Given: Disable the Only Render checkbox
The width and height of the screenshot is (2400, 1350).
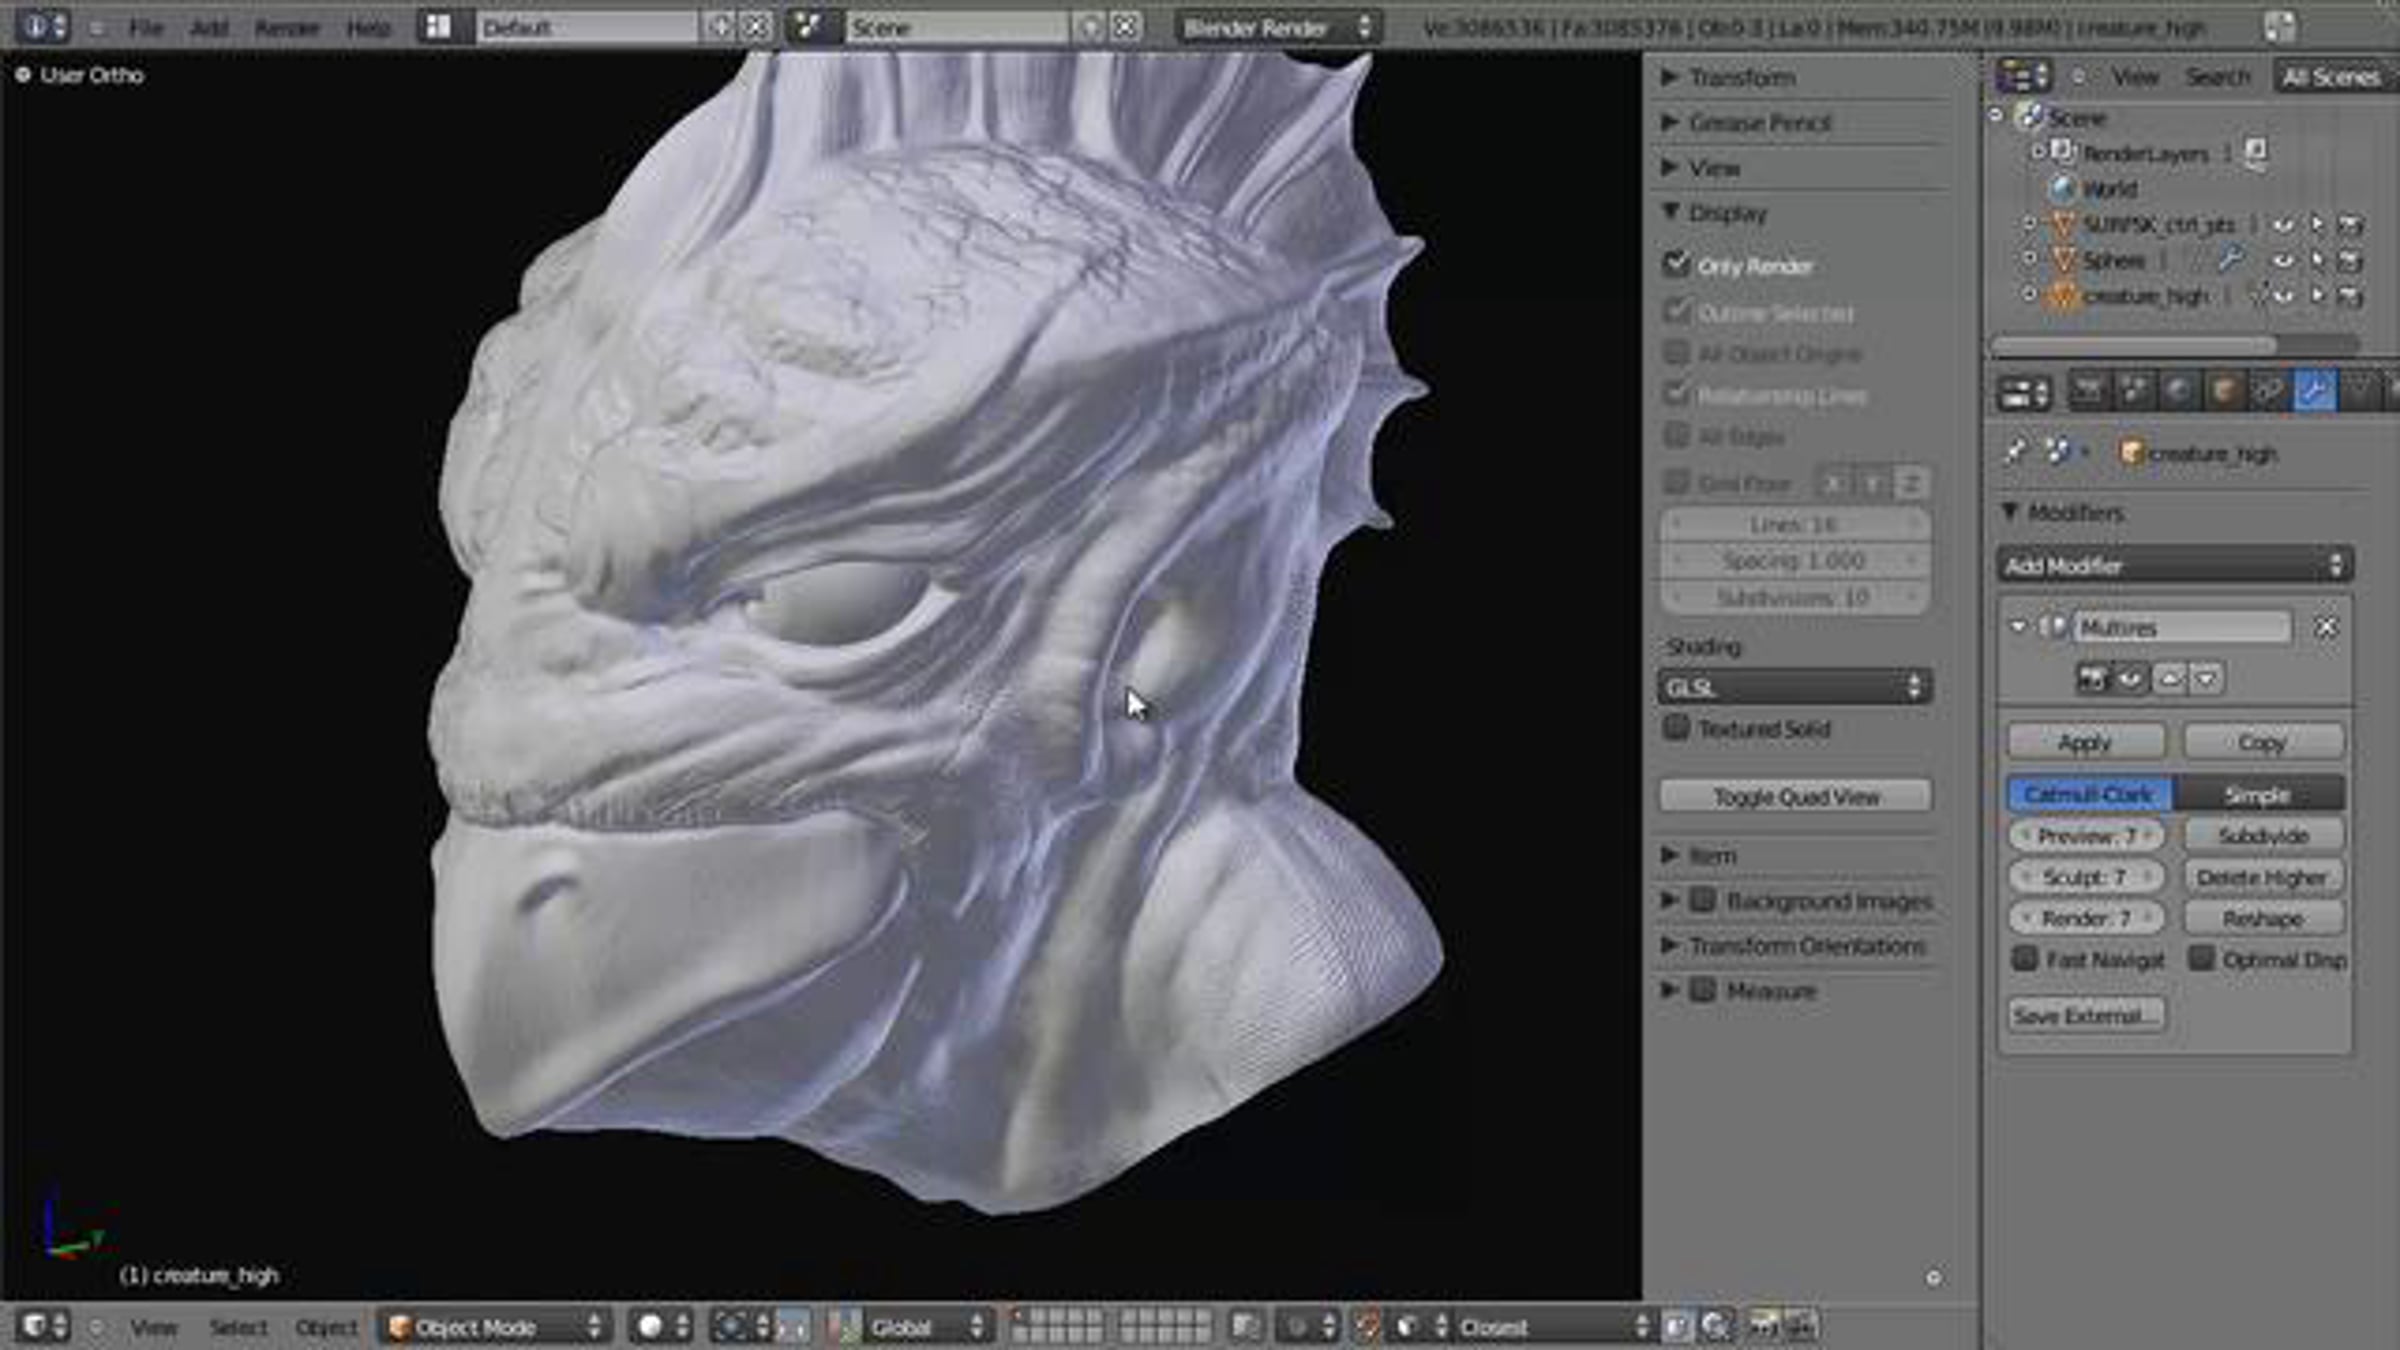Looking at the screenshot, I should point(1677,265).
